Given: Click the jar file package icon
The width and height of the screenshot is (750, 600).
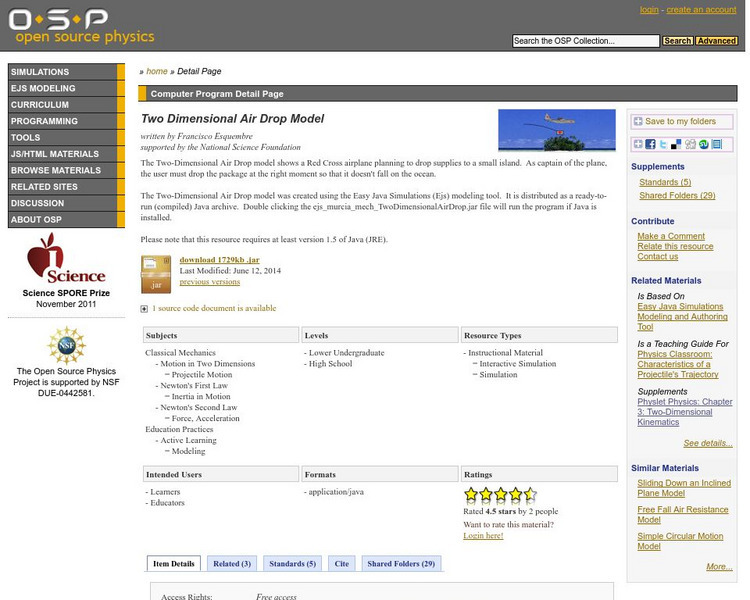Looking at the screenshot, I should (x=156, y=274).
